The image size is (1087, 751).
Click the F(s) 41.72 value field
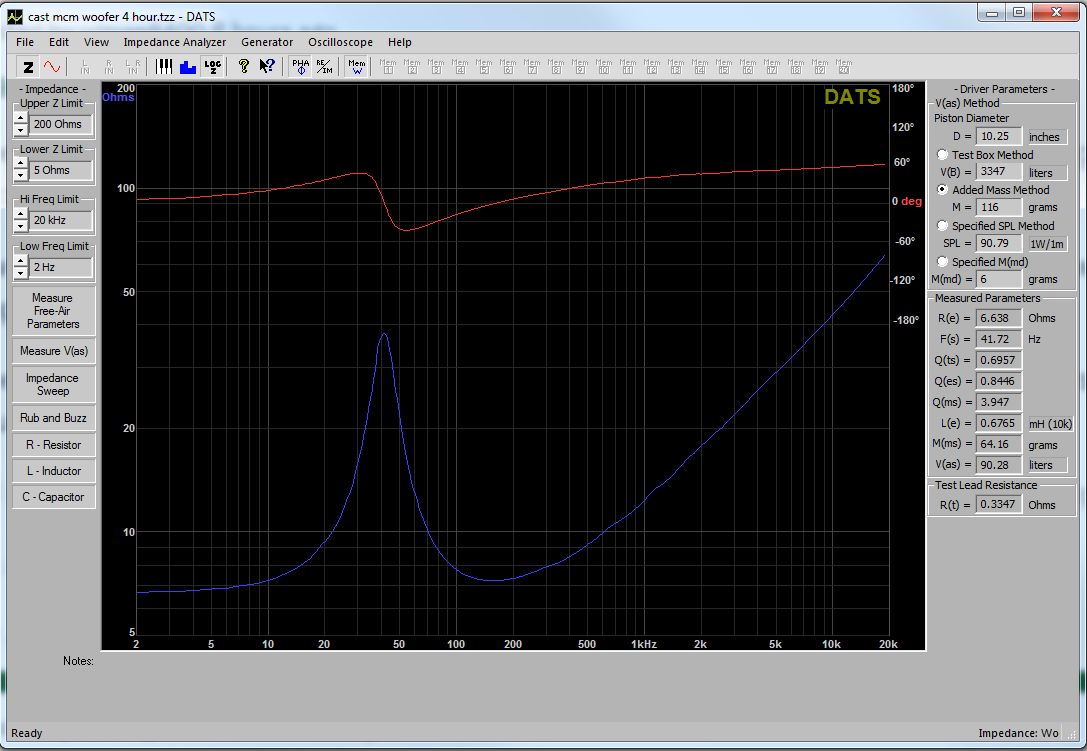[999, 339]
